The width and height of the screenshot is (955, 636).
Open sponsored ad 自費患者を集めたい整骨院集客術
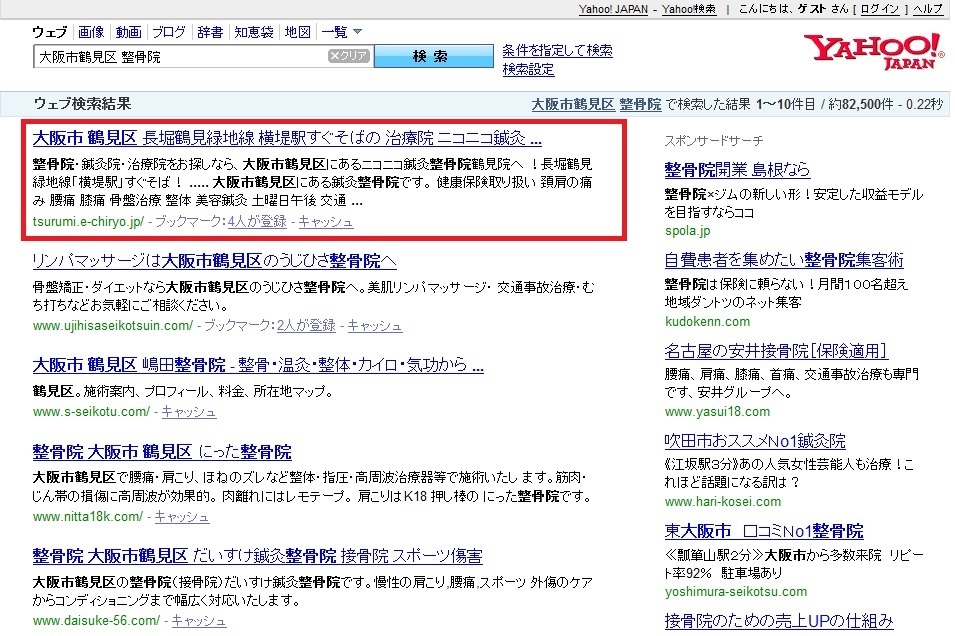(784, 260)
